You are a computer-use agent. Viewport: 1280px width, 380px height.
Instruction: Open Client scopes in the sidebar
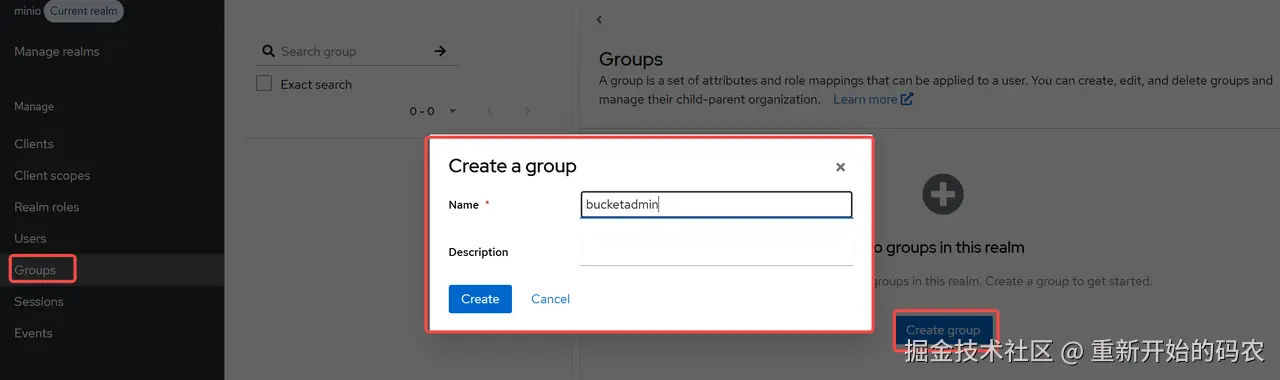point(52,175)
